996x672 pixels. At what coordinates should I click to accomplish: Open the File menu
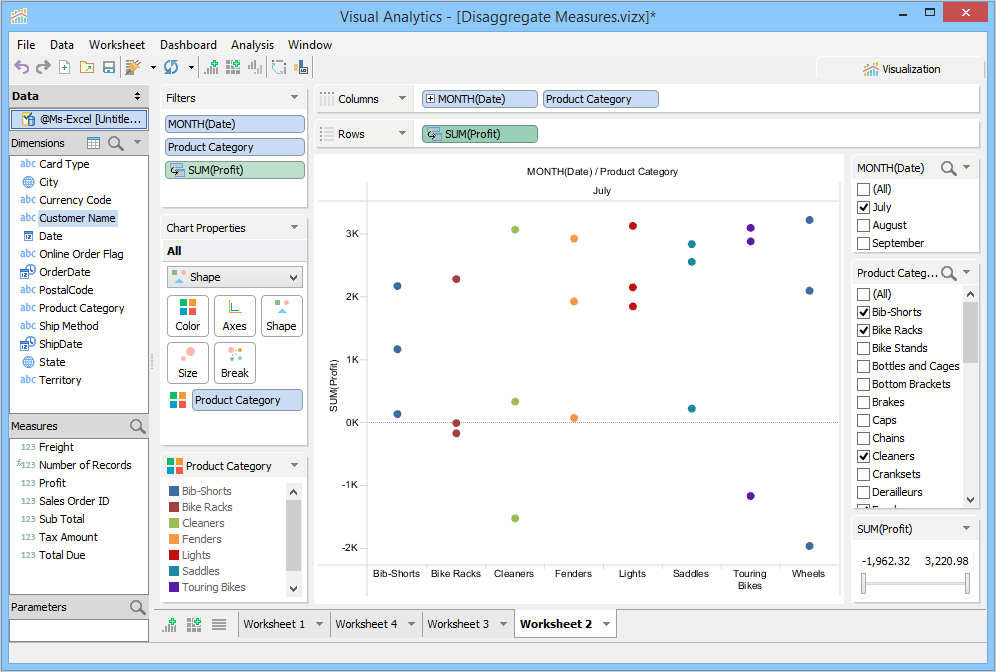[x=26, y=44]
